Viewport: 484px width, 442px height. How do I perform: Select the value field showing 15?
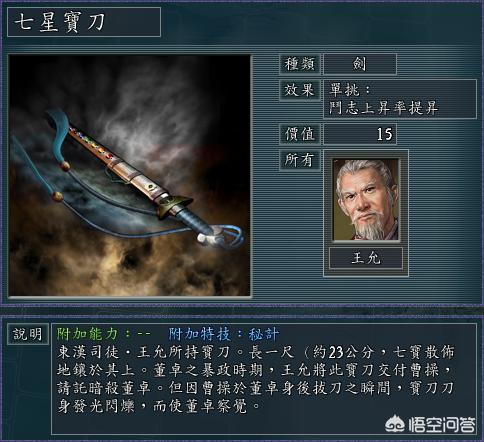coord(360,134)
